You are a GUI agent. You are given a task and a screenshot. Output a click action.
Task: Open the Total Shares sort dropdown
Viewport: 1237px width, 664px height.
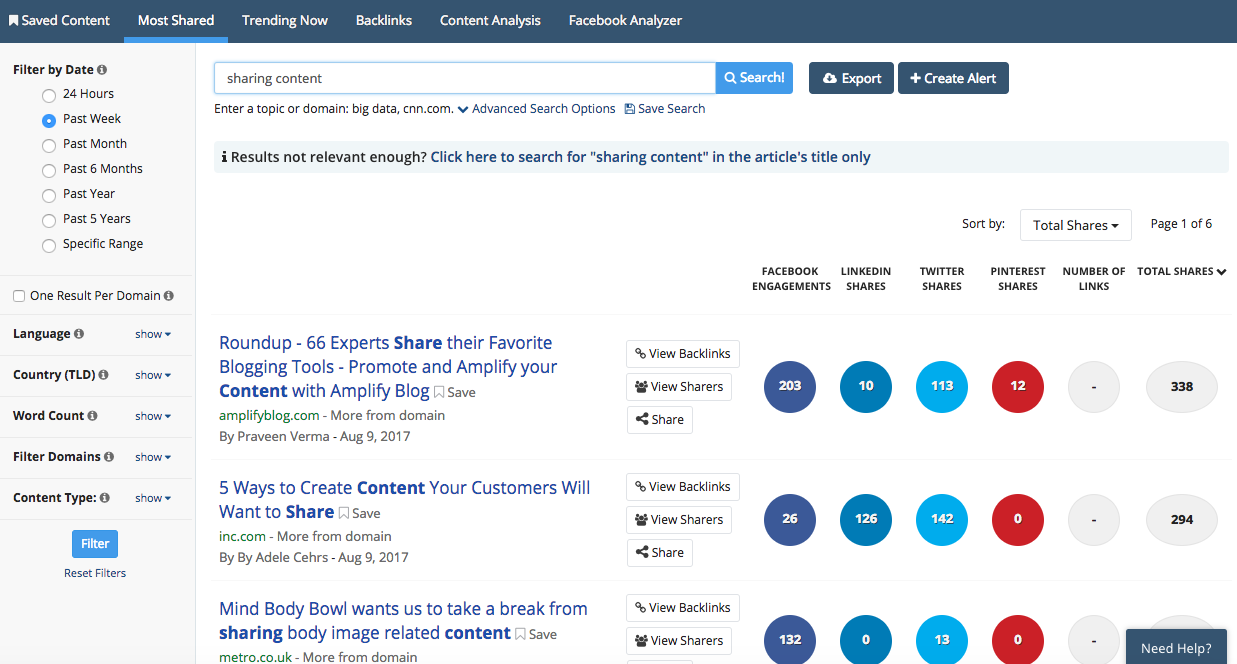coord(1075,225)
